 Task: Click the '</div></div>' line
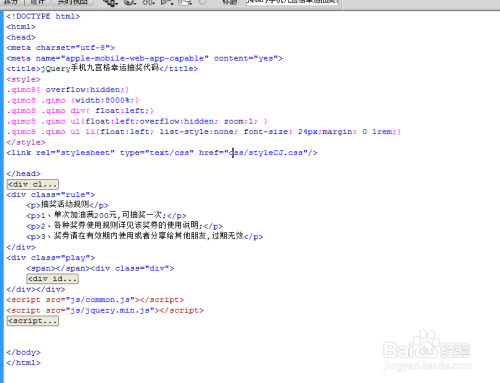36,289
